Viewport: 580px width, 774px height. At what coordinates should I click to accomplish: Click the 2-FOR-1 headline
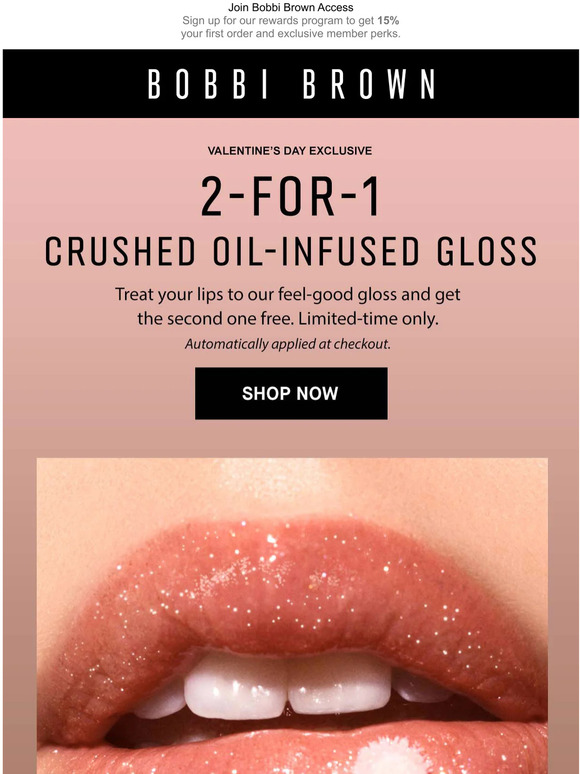290,196
